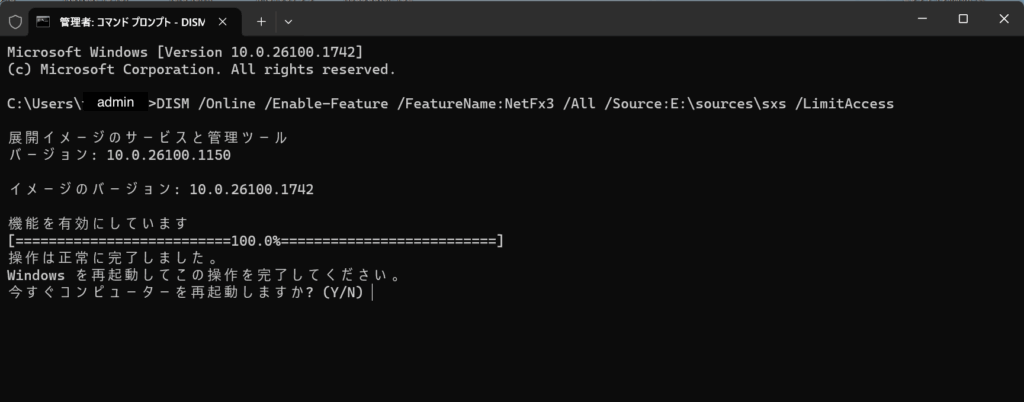This screenshot has height=402, width=1024.
Task: Click the イメージのバージョン: 10.0.26100.1742 line
Action: tap(160, 189)
